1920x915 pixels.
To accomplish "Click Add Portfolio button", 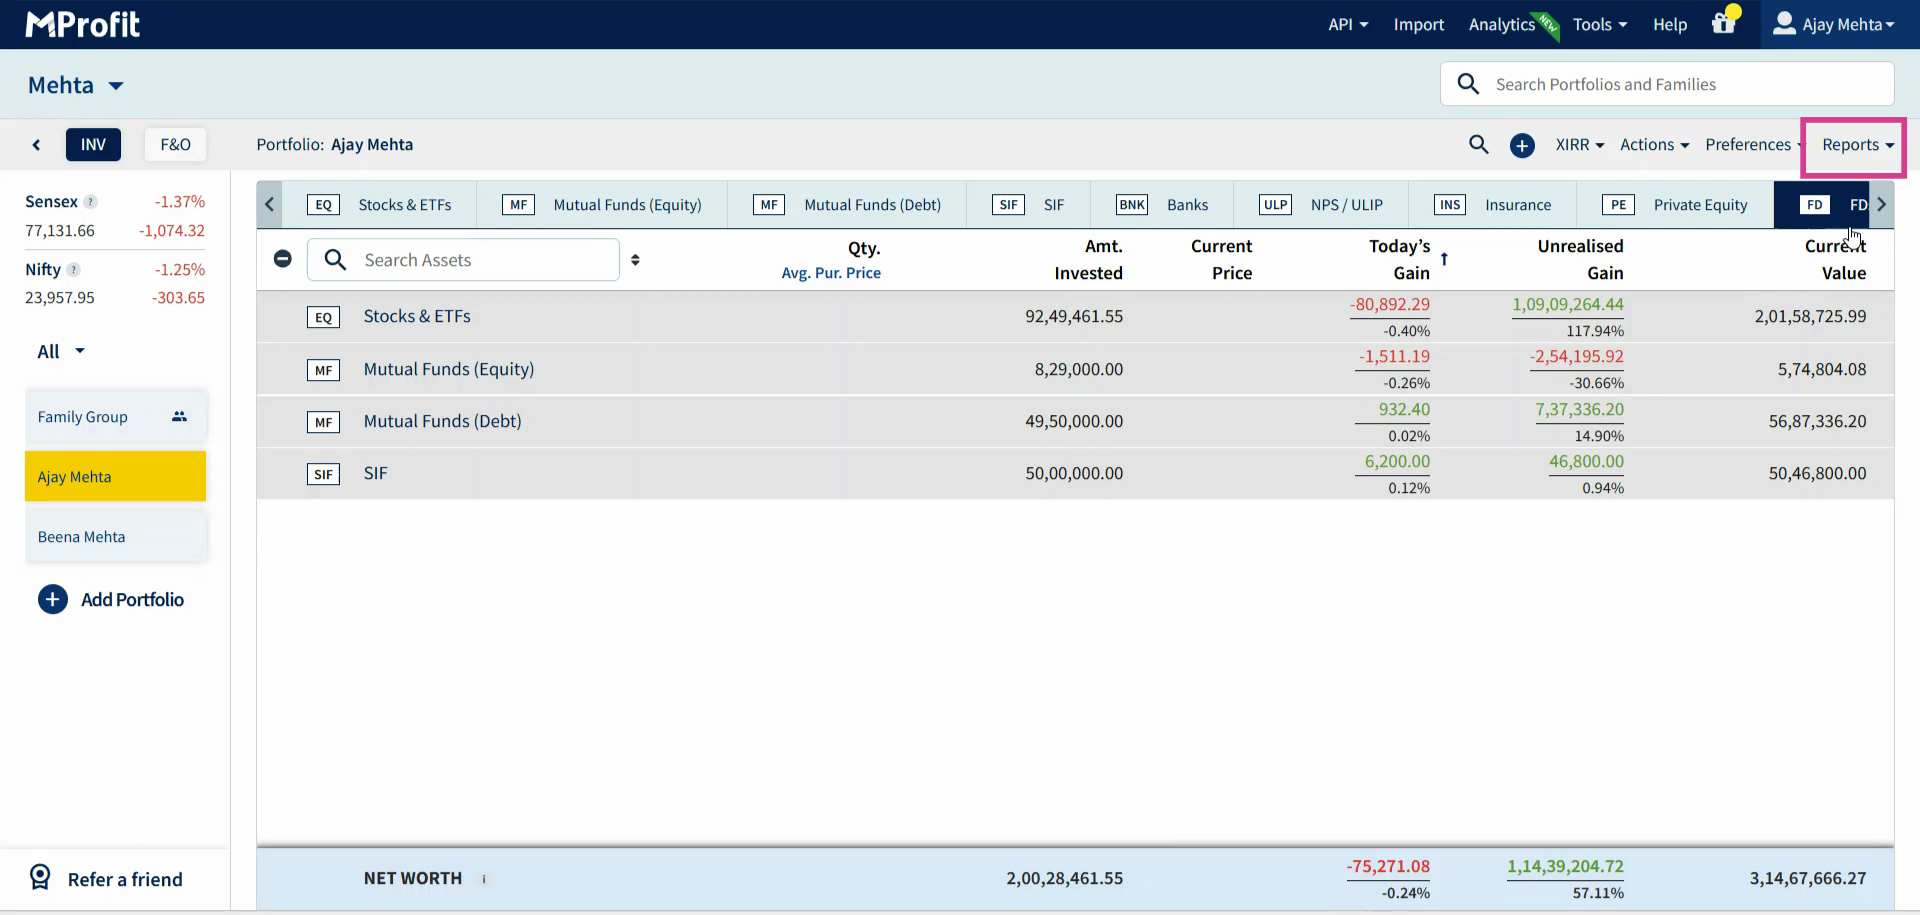I will 111,600.
